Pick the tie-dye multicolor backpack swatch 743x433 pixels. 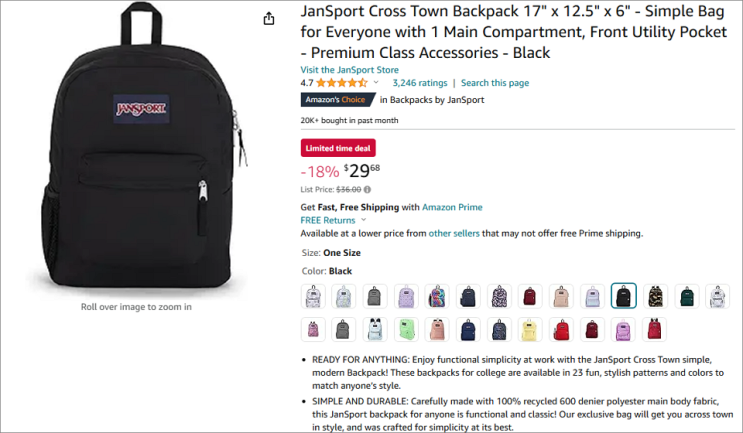coord(437,296)
